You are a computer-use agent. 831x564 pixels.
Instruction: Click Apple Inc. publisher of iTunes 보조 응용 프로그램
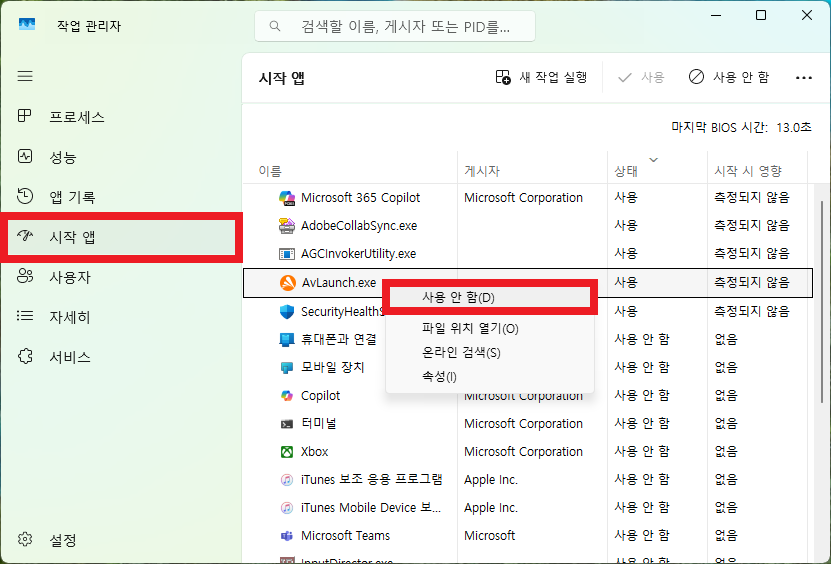coord(491,480)
